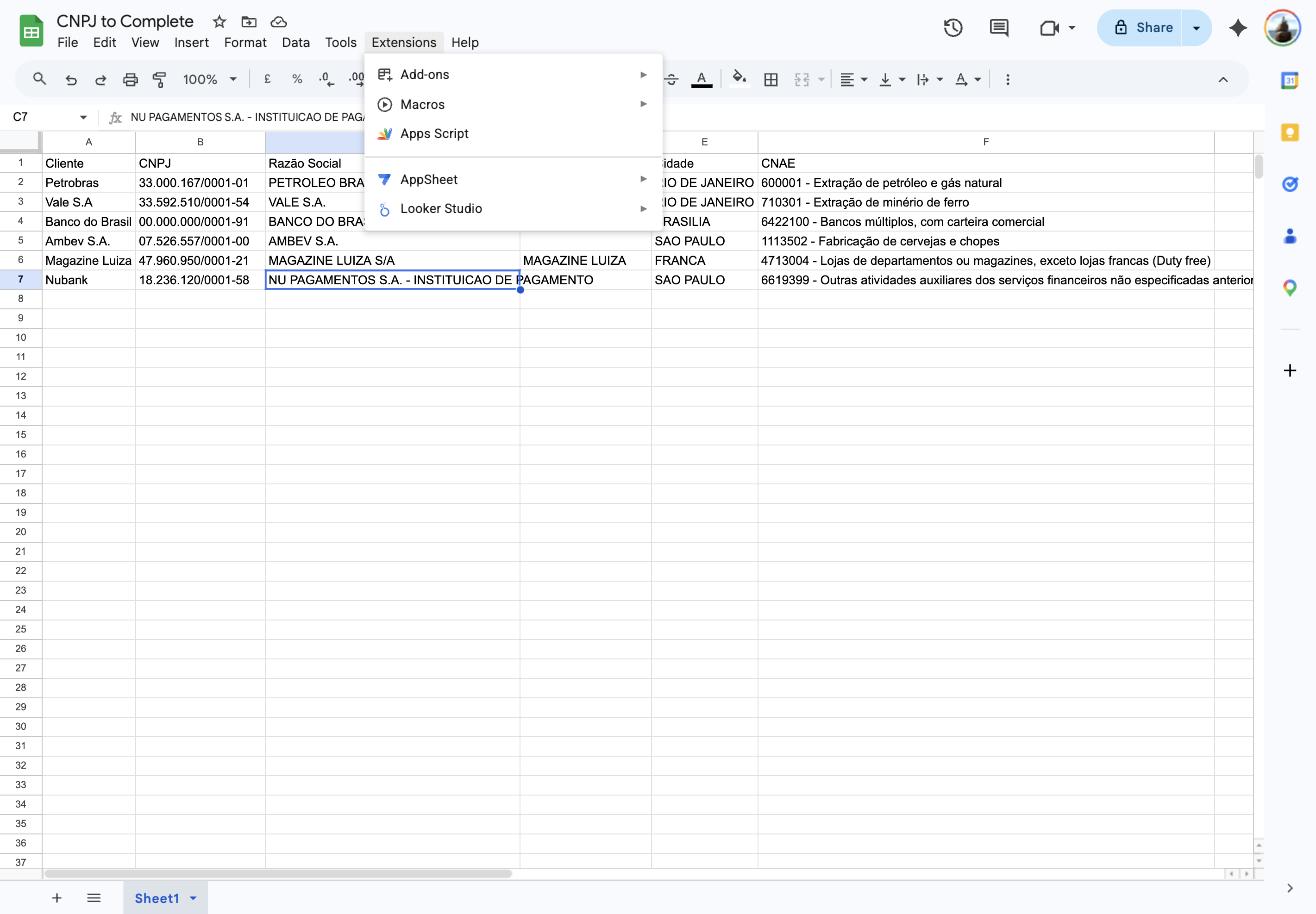Open vertical align dropdown
1316x914 pixels.
891,79
